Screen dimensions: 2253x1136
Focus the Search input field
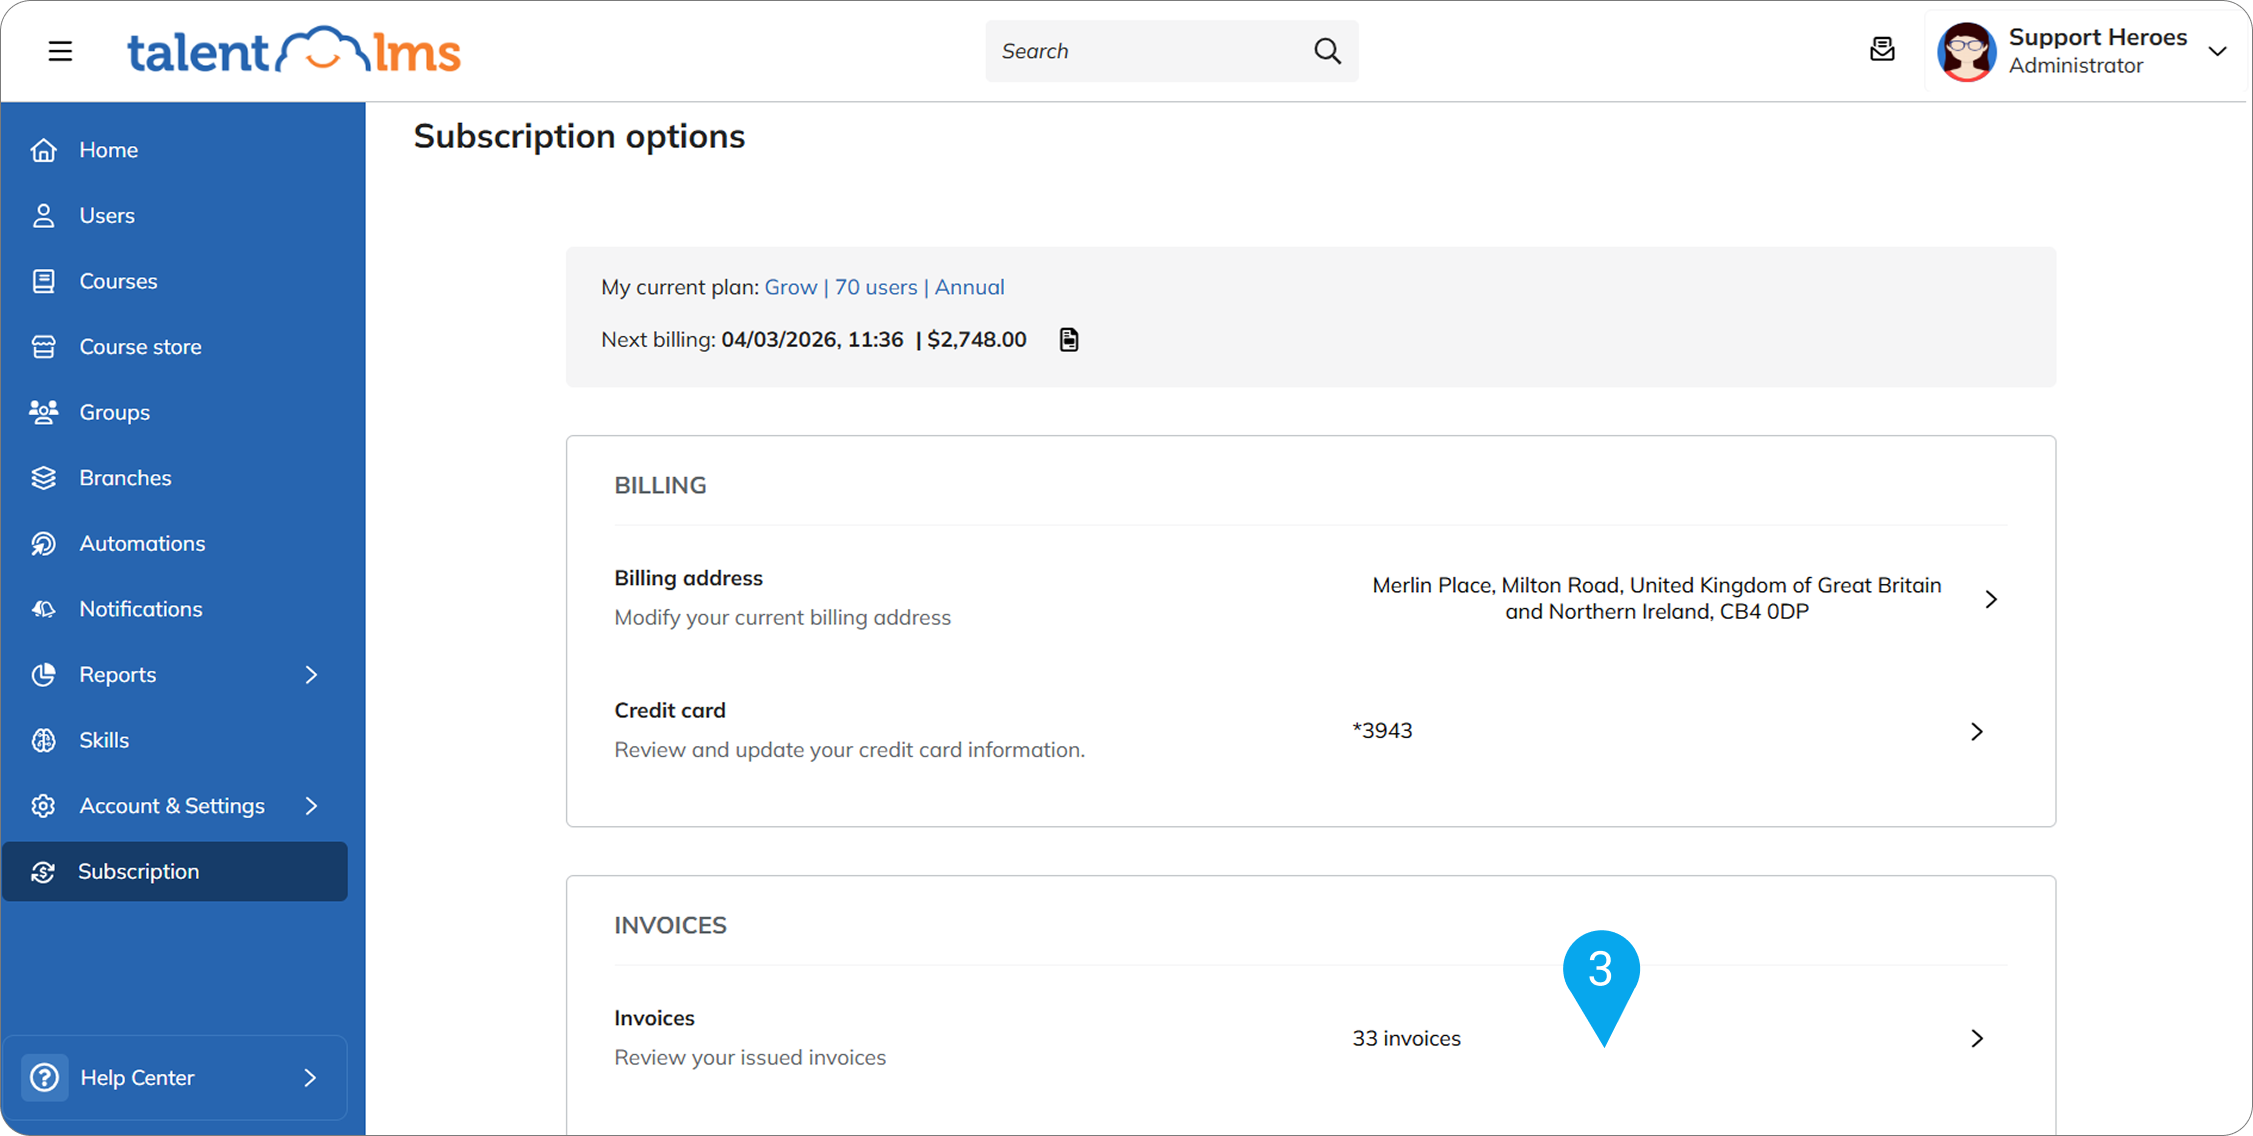(1171, 51)
